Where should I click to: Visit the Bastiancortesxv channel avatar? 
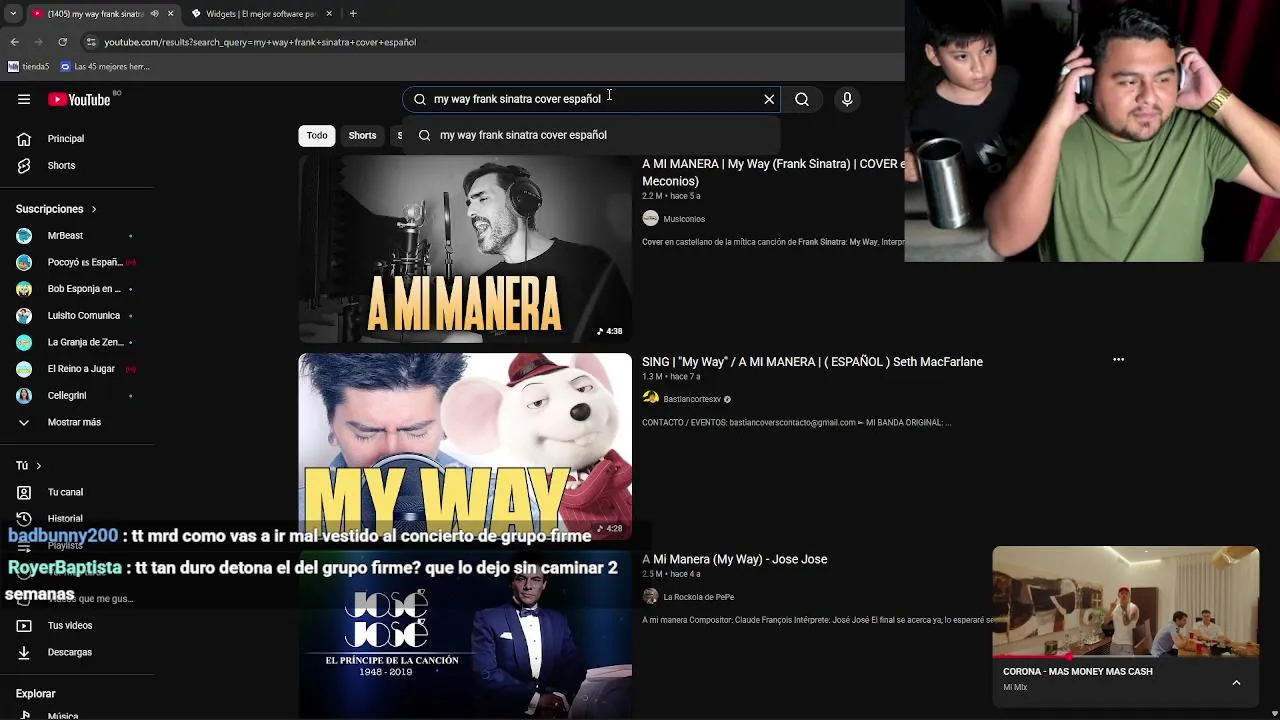click(x=651, y=398)
